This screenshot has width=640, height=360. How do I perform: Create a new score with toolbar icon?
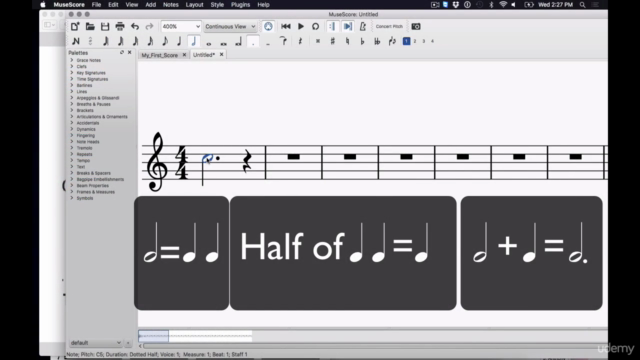tap(75, 27)
